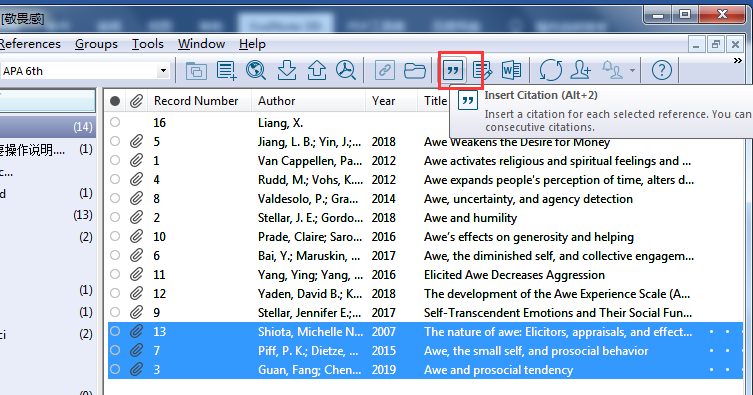Click the Open File folder icon
This screenshot has width=753, height=395.
[x=414, y=71]
